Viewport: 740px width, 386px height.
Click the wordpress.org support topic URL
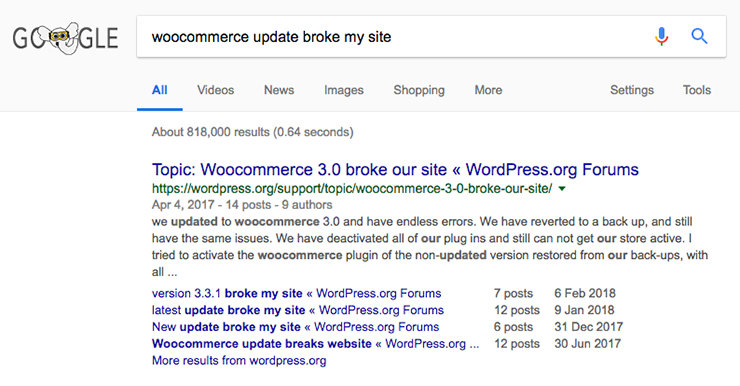point(352,189)
